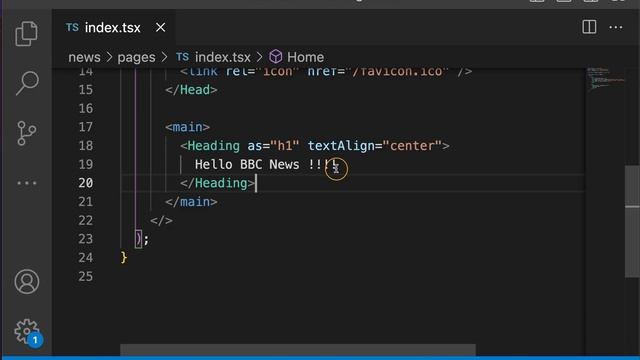Click the closing </main> tag
The width and height of the screenshot is (640, 360).
pyautogui.click(x=191, y=202)
